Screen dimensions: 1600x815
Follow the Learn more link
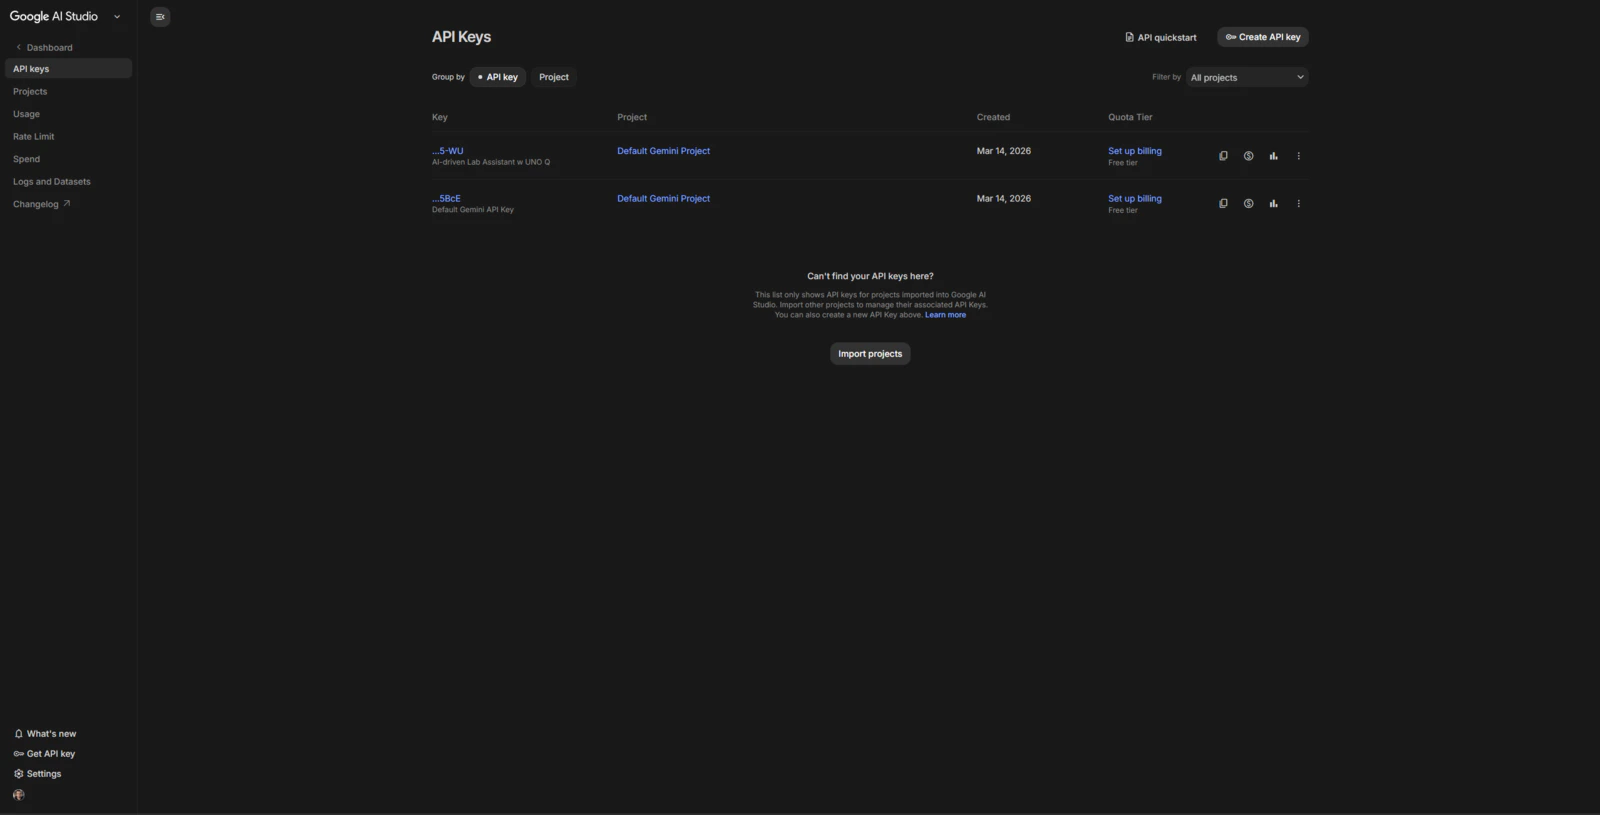coord(946,315)
